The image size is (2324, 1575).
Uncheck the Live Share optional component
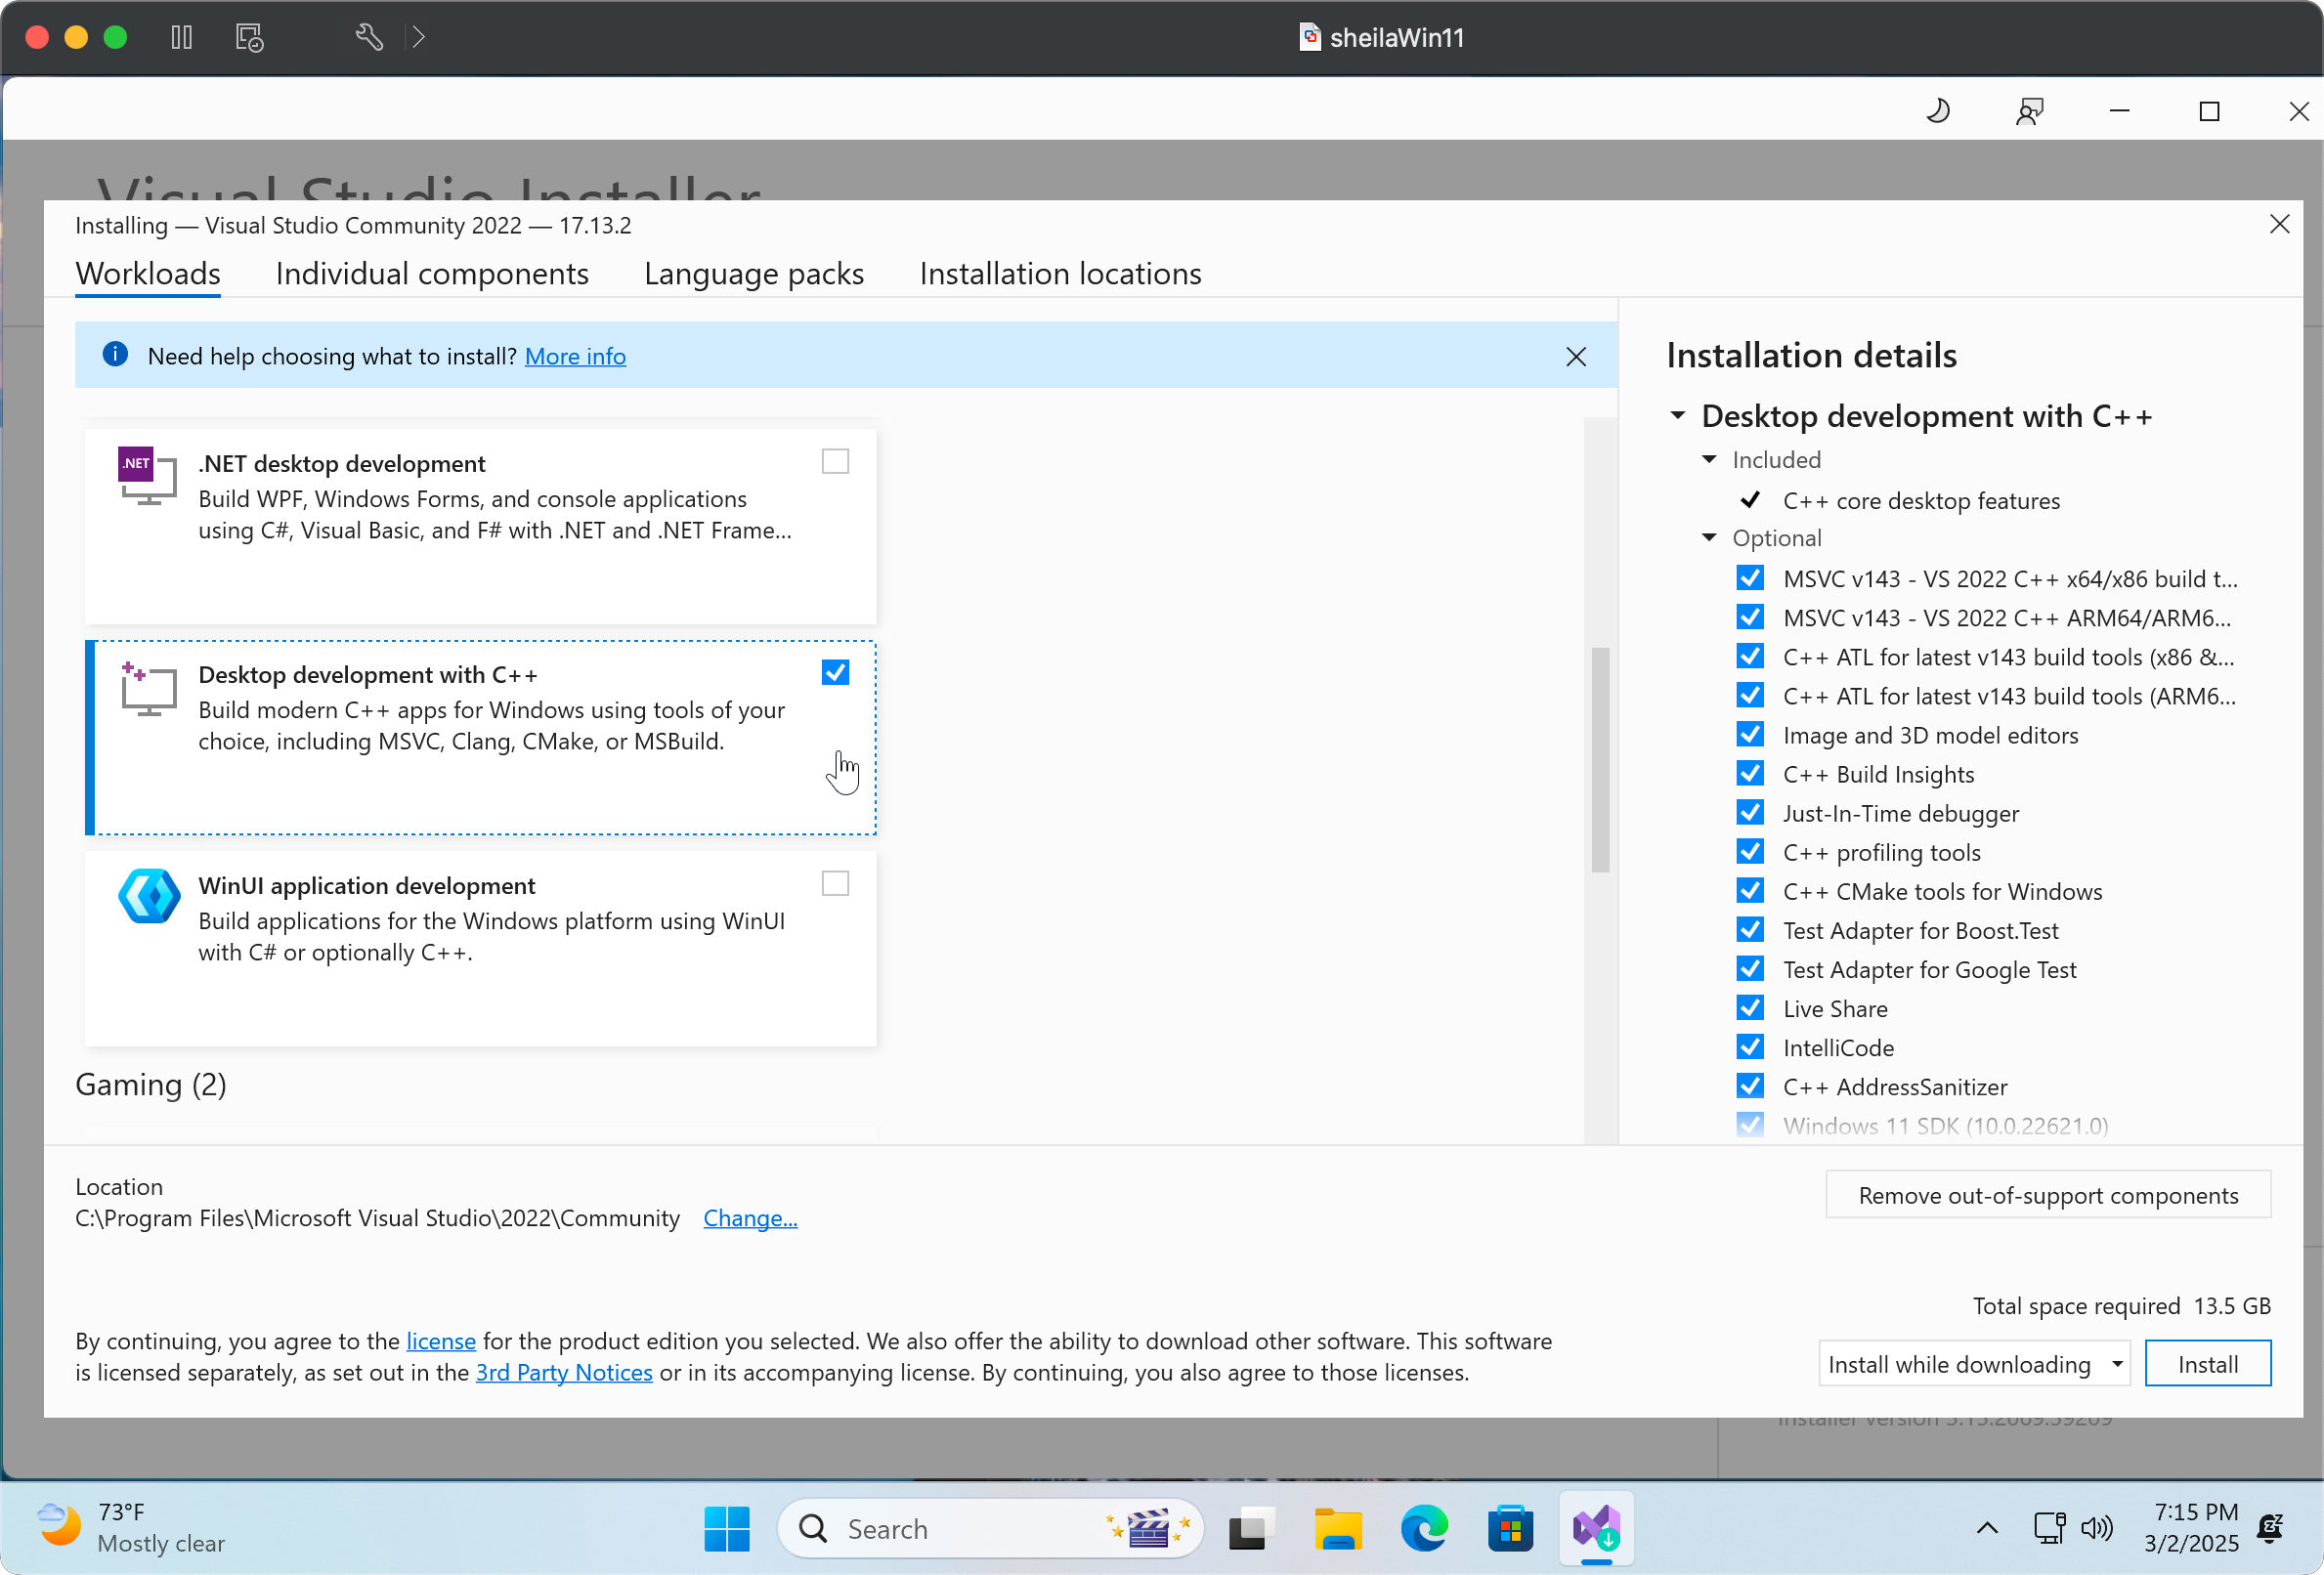tap(1750, 1008)
